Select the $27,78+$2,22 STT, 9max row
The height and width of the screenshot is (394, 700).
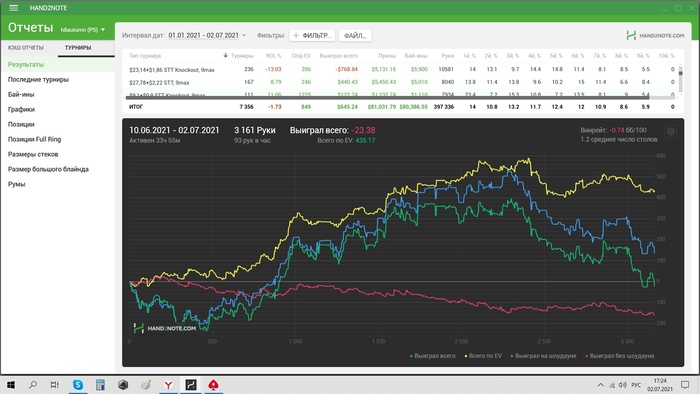400,82
